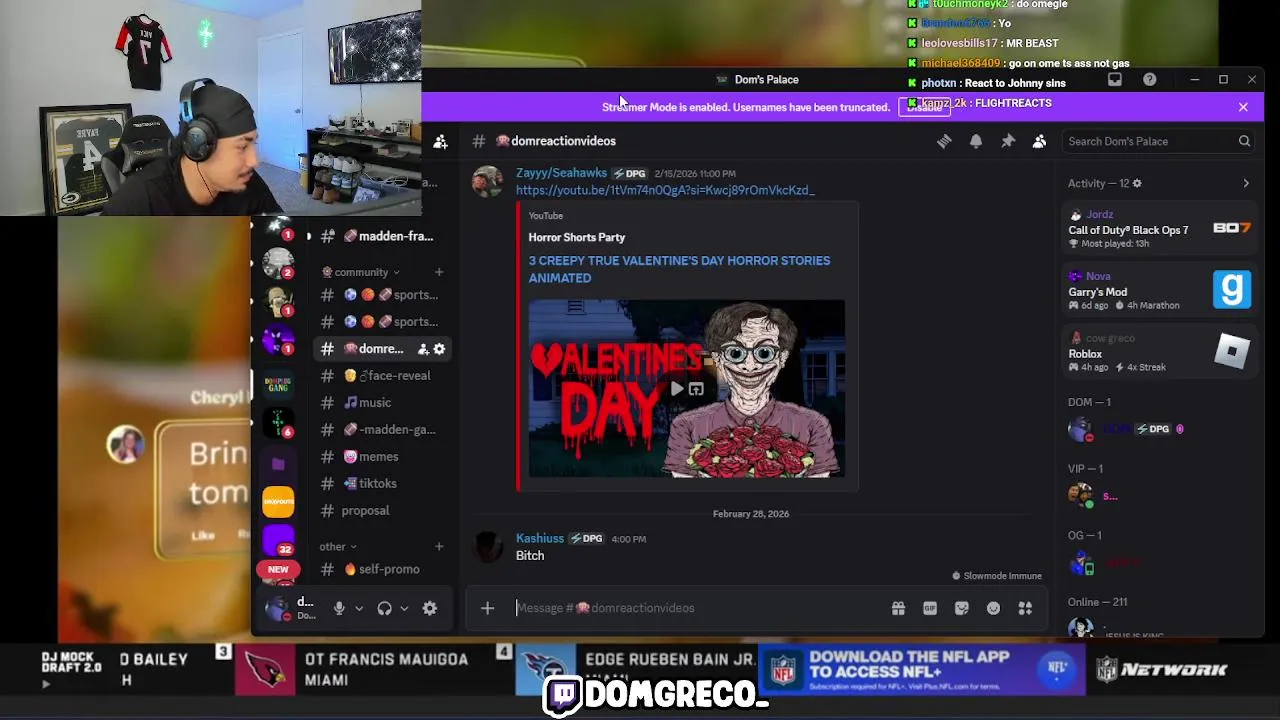Play the Valentine's Day video embed
The image size is (1280, 720).
pyautogui.click(x=677, y=389)
